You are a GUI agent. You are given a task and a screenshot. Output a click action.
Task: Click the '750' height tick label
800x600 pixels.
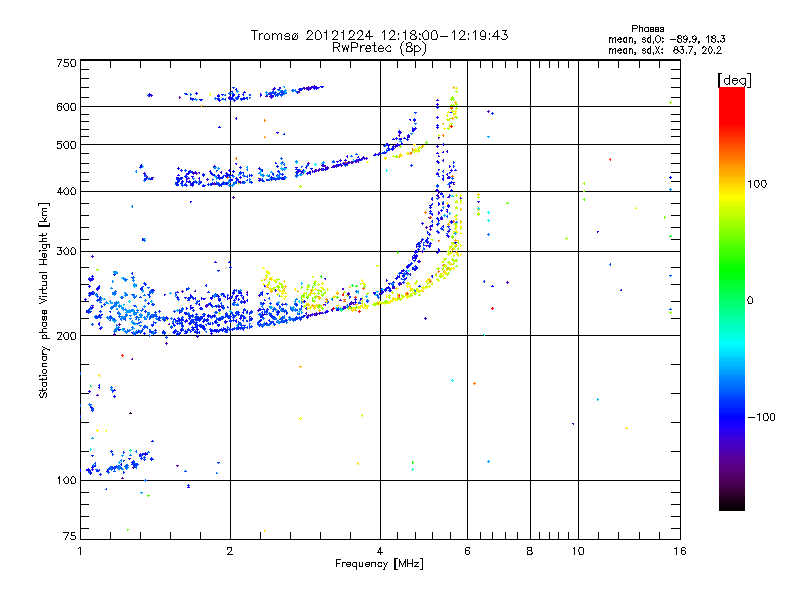pos(66,63)
